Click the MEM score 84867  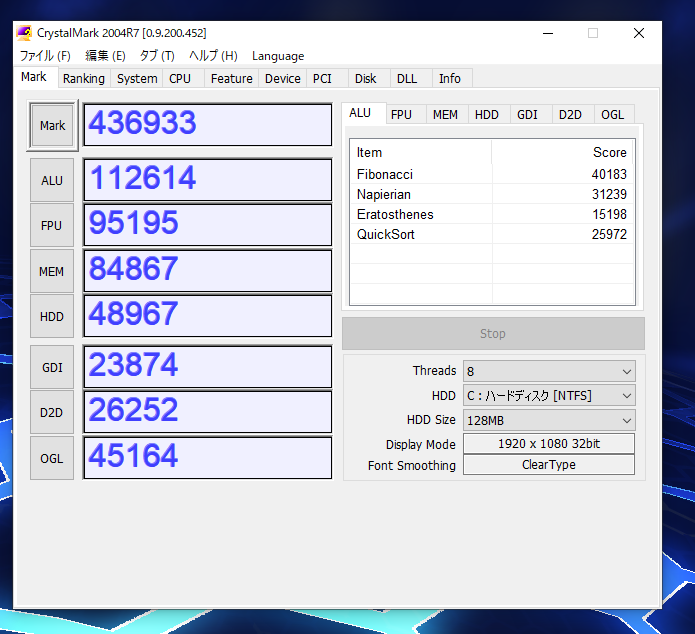(207, 271)
